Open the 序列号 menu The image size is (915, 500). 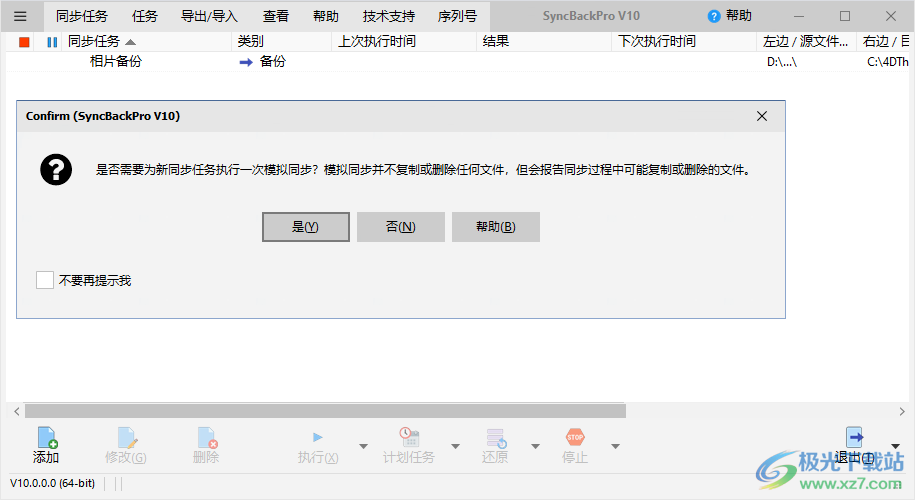tap(458, 16)
